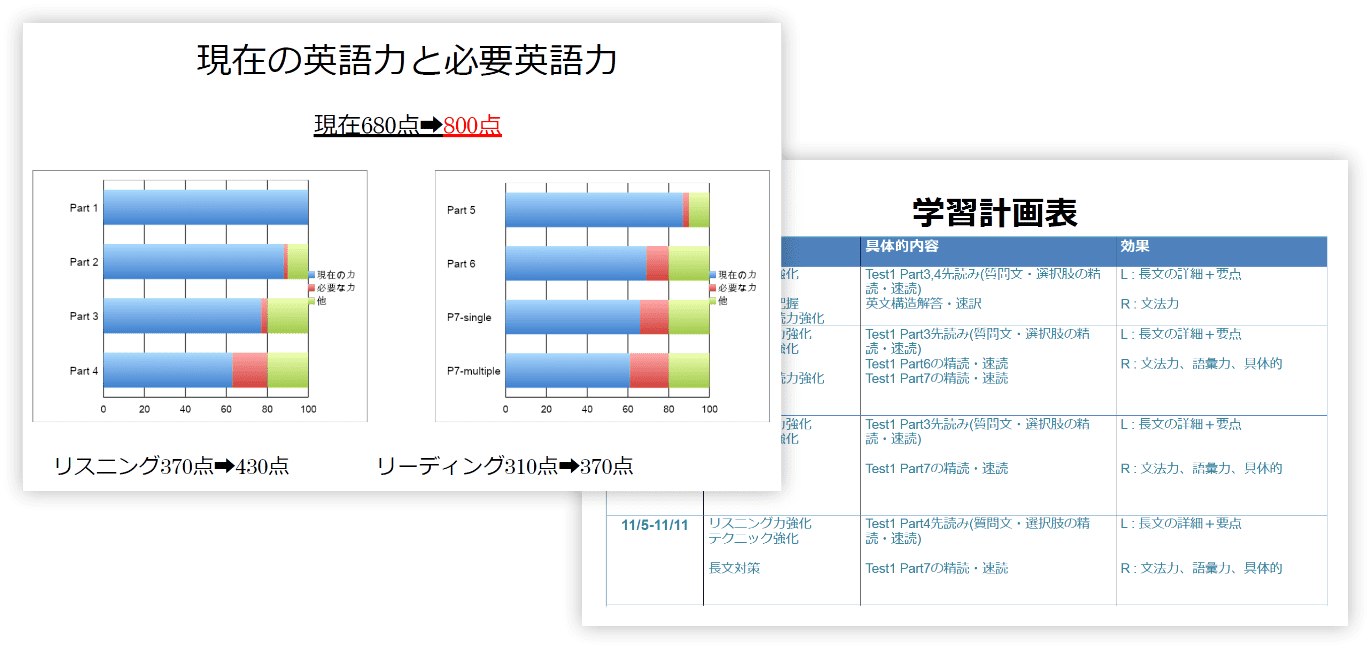Click the blue Part 1 bar
The width and height of the screenshot is (1370, 650).
coord(206,208)
